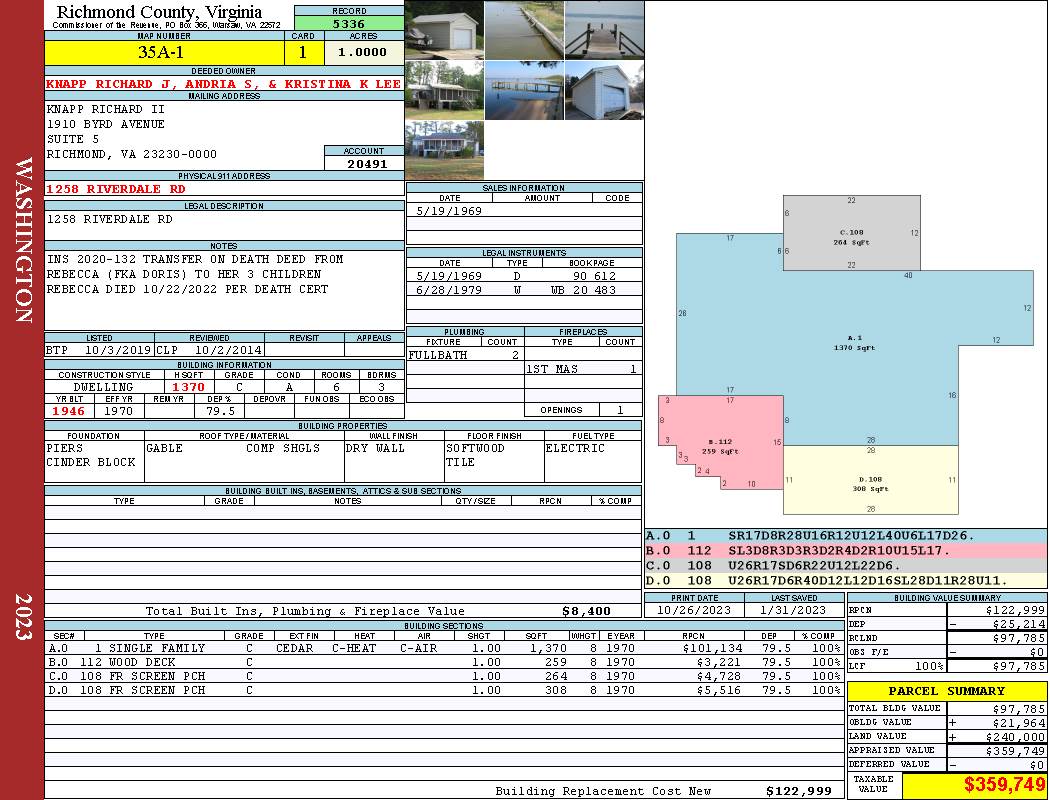The height and width of the screenshot is (800, 1050).
Task: Open the white garage photo thumbnail
Action: [444, 30]
